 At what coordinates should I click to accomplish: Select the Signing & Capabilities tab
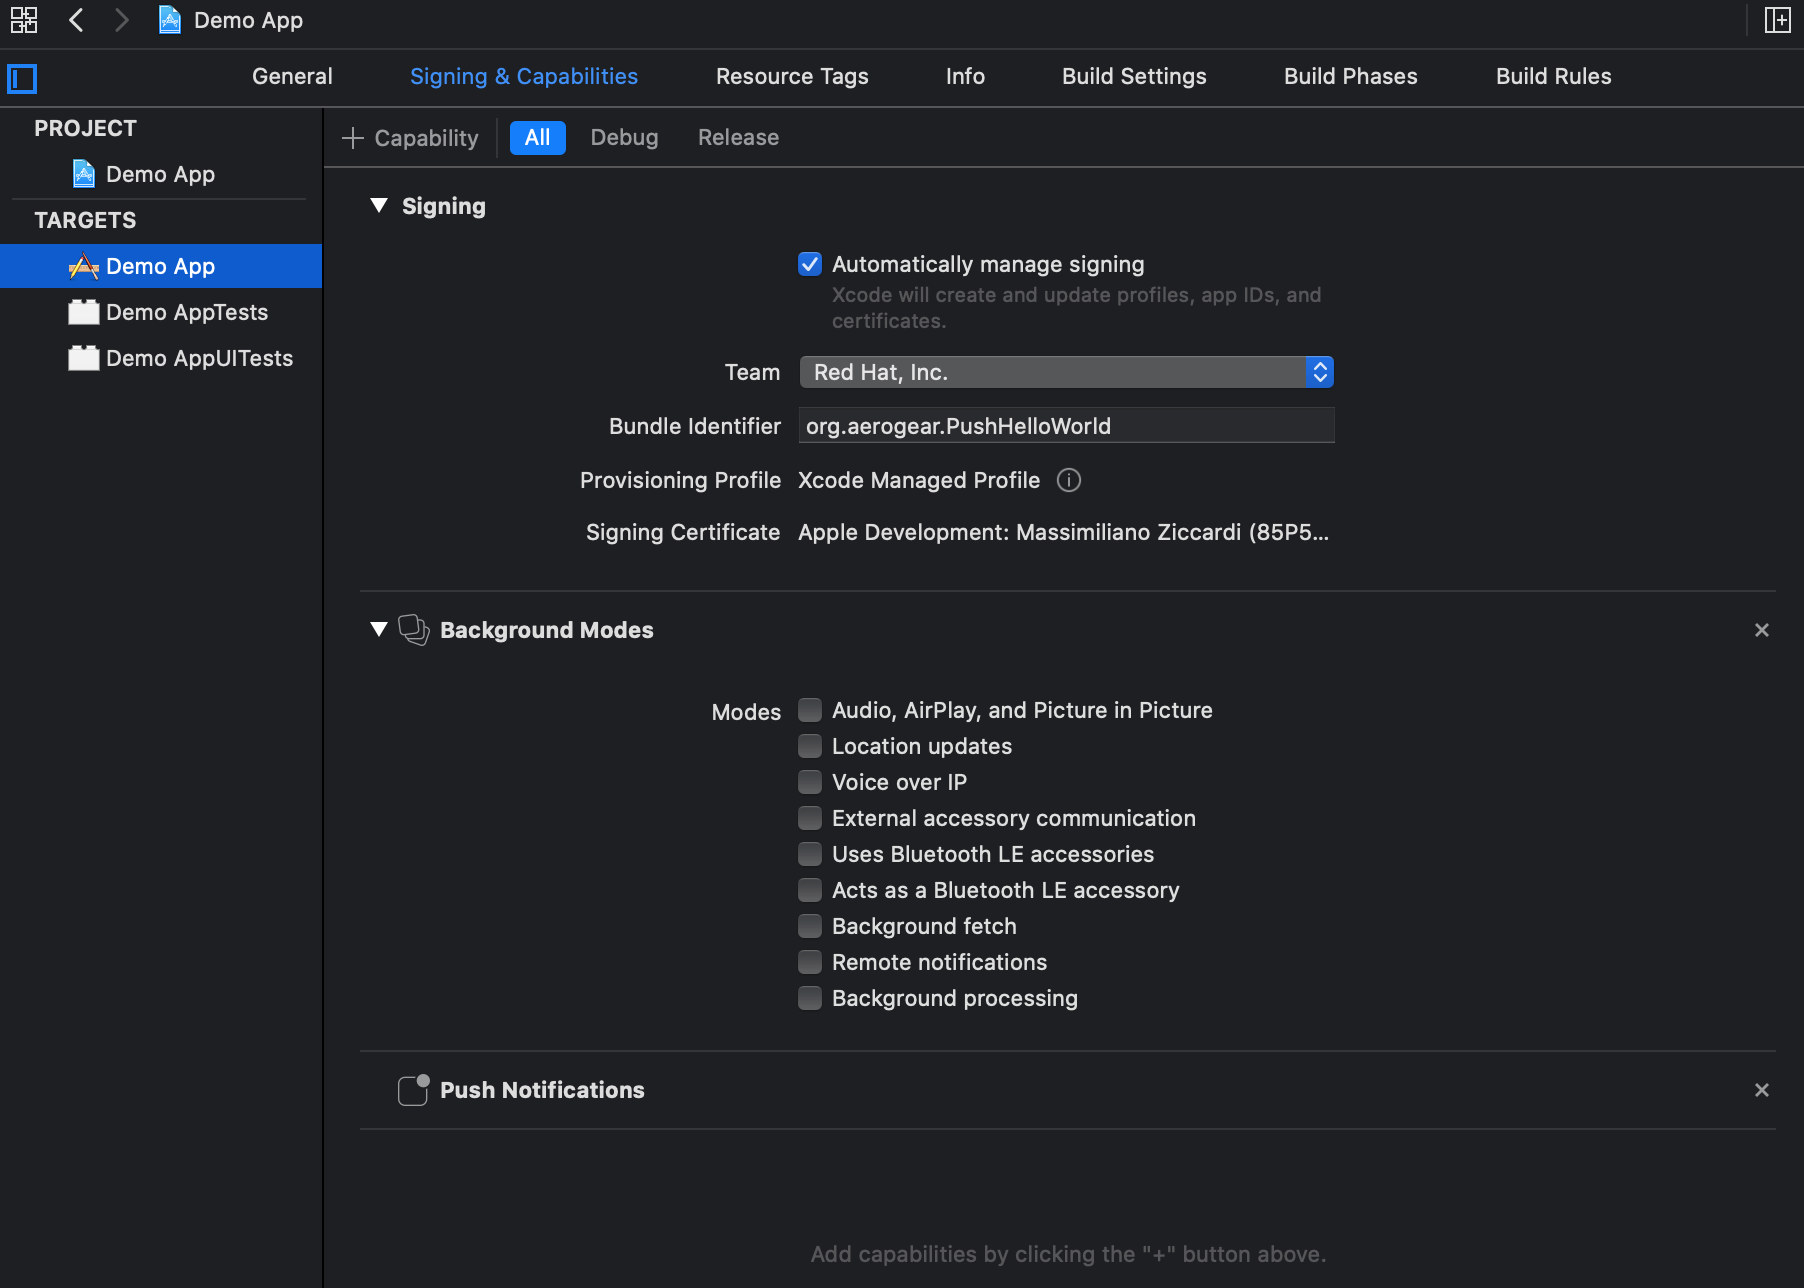point(524,76)
